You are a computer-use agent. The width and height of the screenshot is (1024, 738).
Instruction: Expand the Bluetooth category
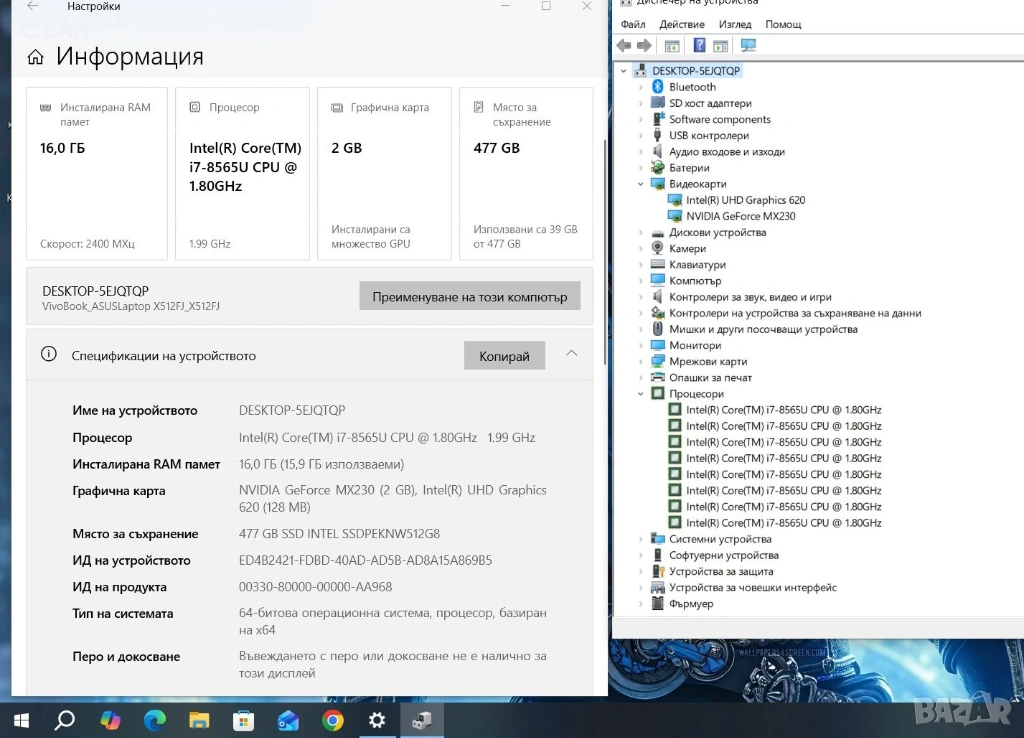click(x=641, y=87)
